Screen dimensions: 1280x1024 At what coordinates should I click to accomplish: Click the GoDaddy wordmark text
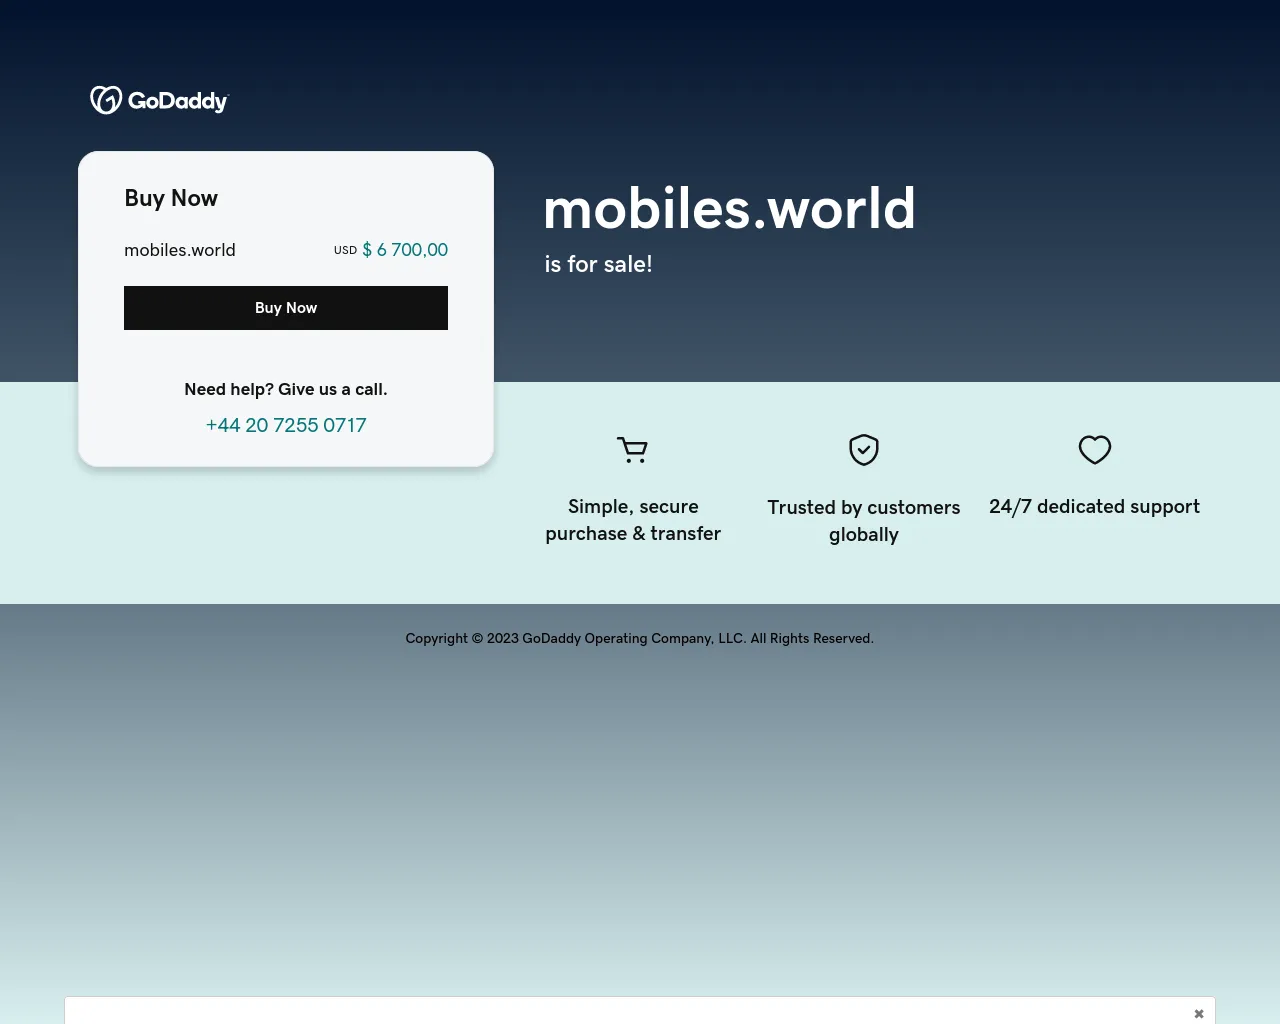click(178, 101)
